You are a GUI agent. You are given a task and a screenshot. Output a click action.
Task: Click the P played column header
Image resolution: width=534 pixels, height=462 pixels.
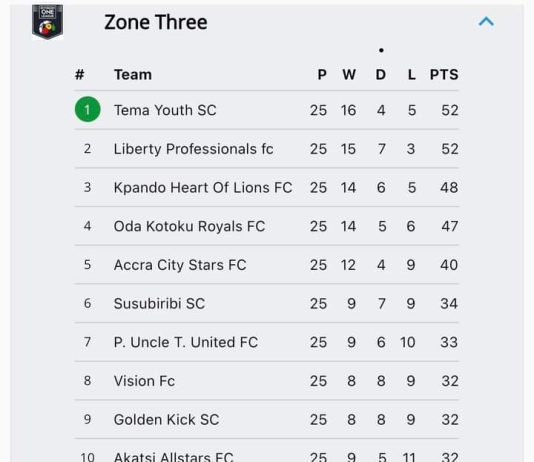tap(322, 75)
